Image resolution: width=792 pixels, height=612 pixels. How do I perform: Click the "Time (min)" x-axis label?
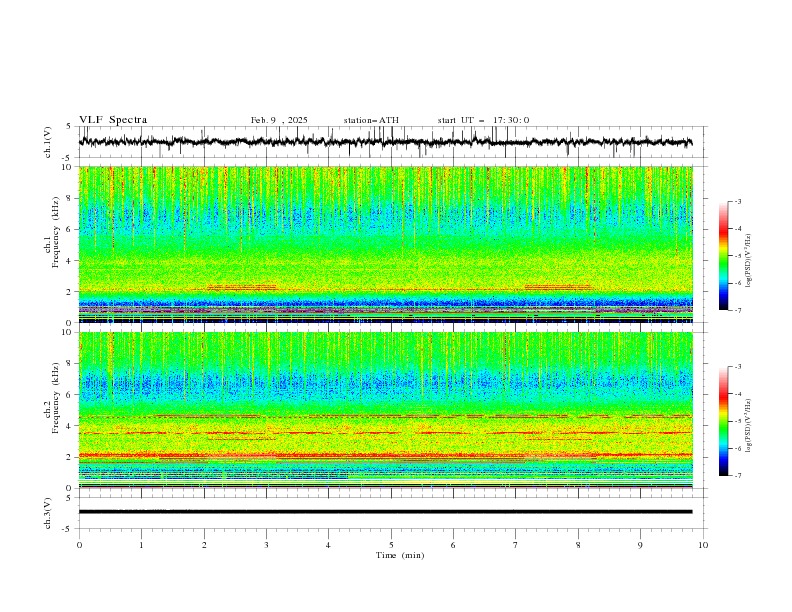point(400,555)
